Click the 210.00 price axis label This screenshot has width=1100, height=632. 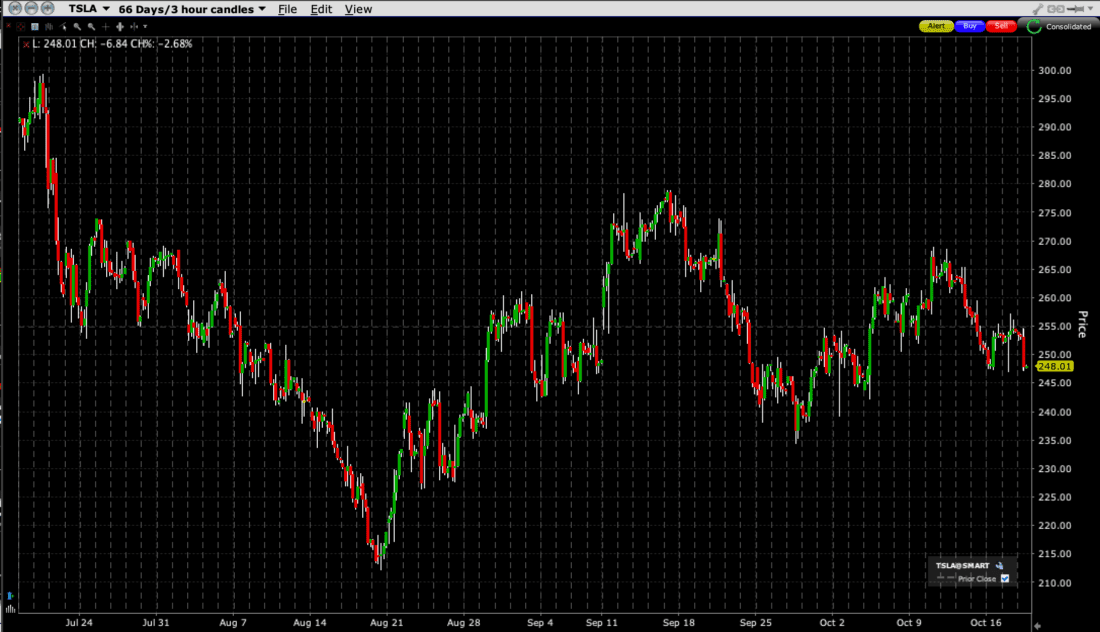click(1054, 582)
